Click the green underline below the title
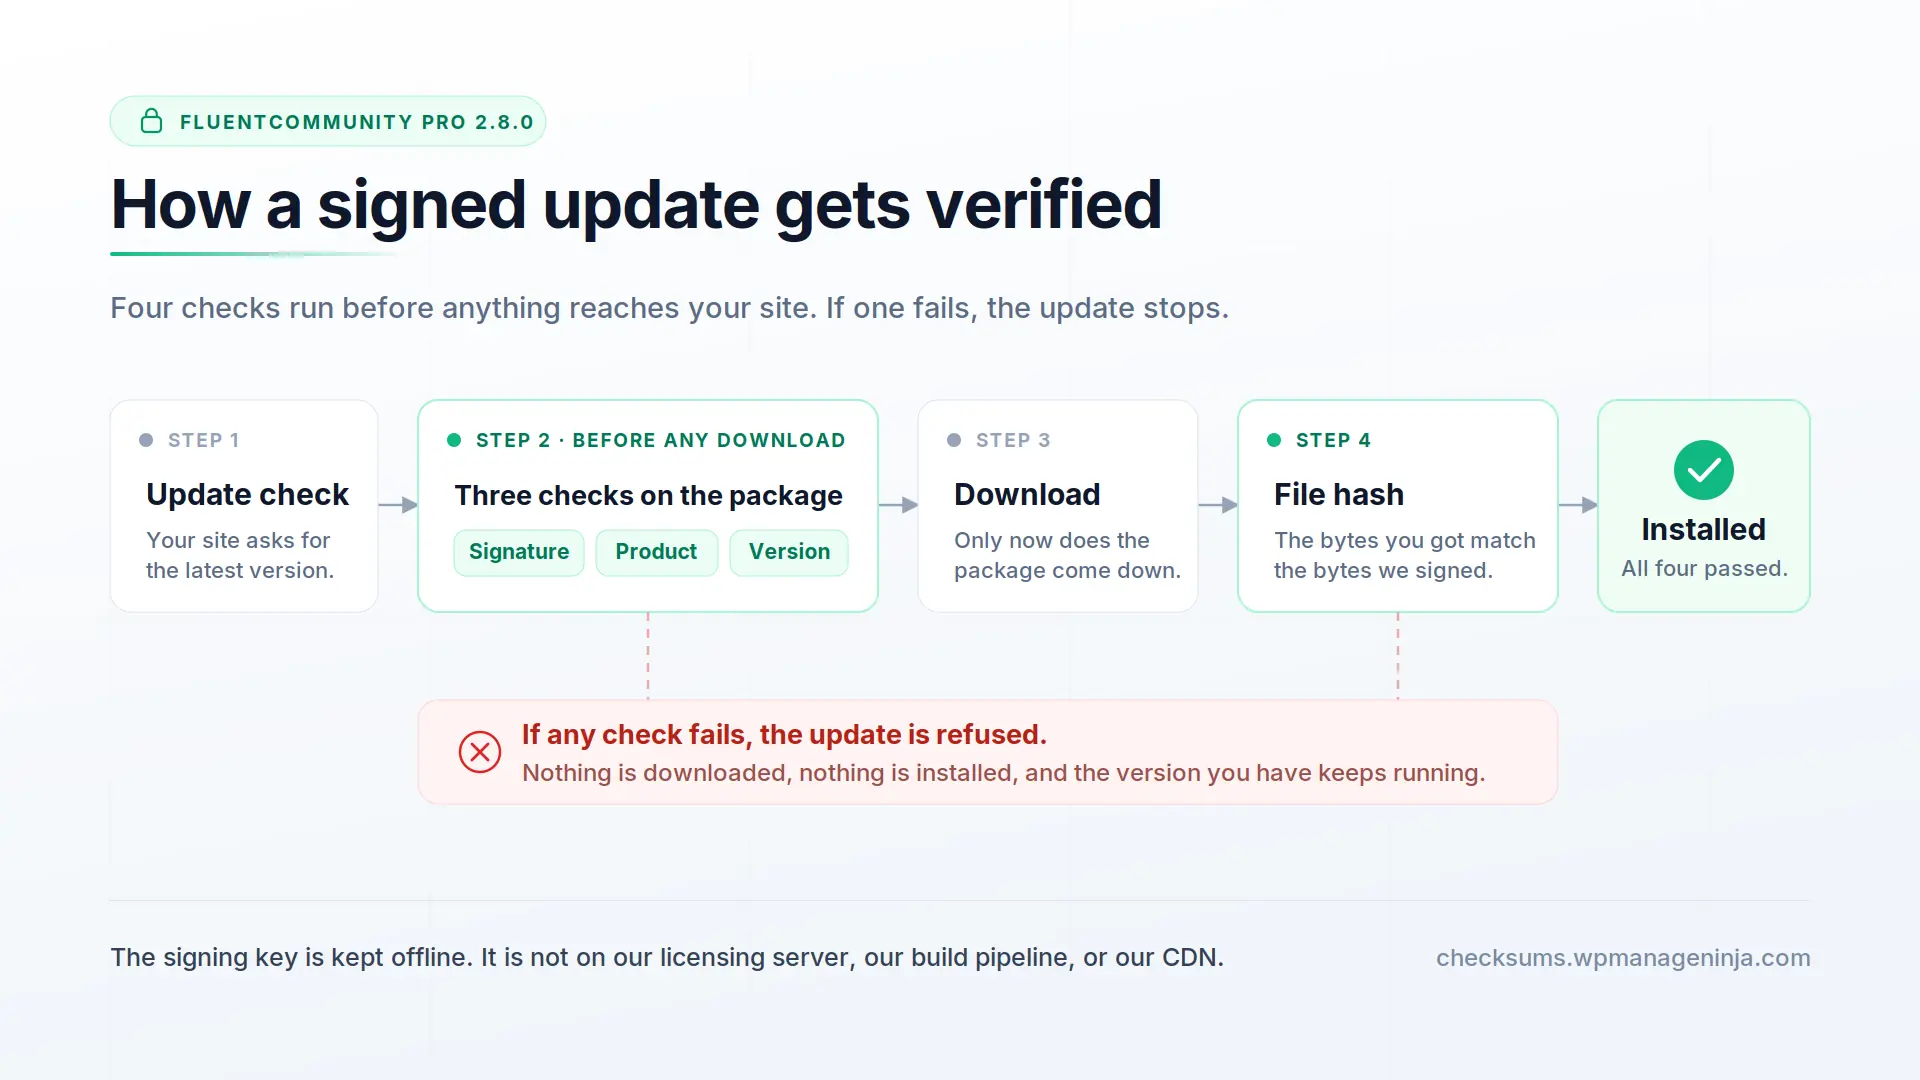 click(255, 254)
